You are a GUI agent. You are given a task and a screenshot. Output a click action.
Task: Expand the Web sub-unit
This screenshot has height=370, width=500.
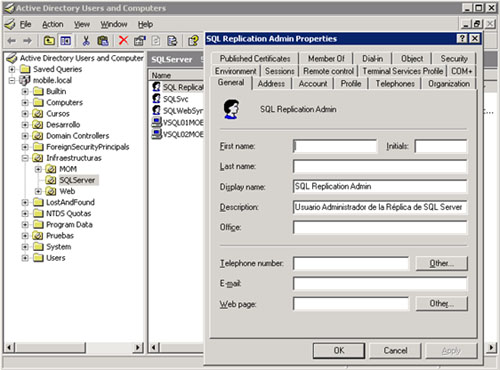[x=38, y=191]
